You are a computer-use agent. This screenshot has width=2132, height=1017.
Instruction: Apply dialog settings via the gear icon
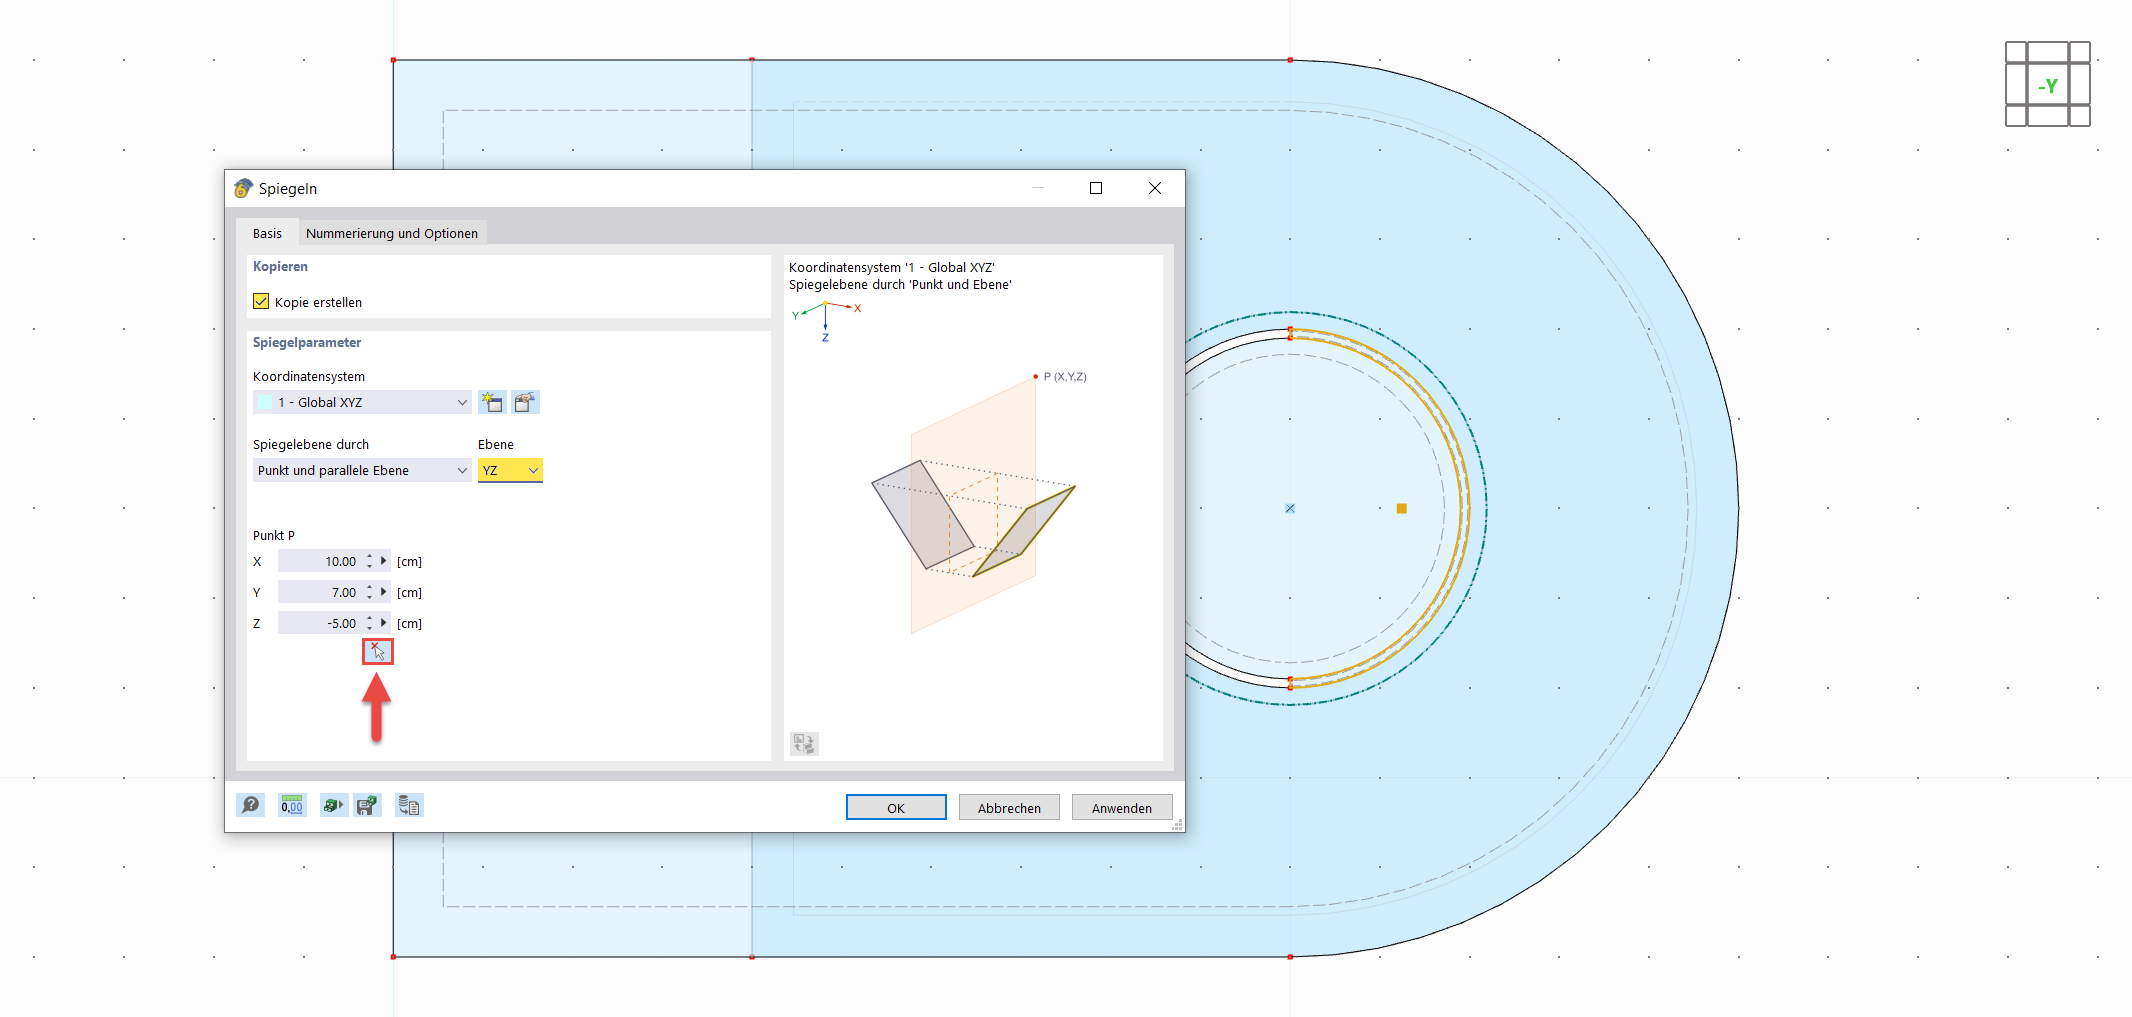[x=333, y=805]
